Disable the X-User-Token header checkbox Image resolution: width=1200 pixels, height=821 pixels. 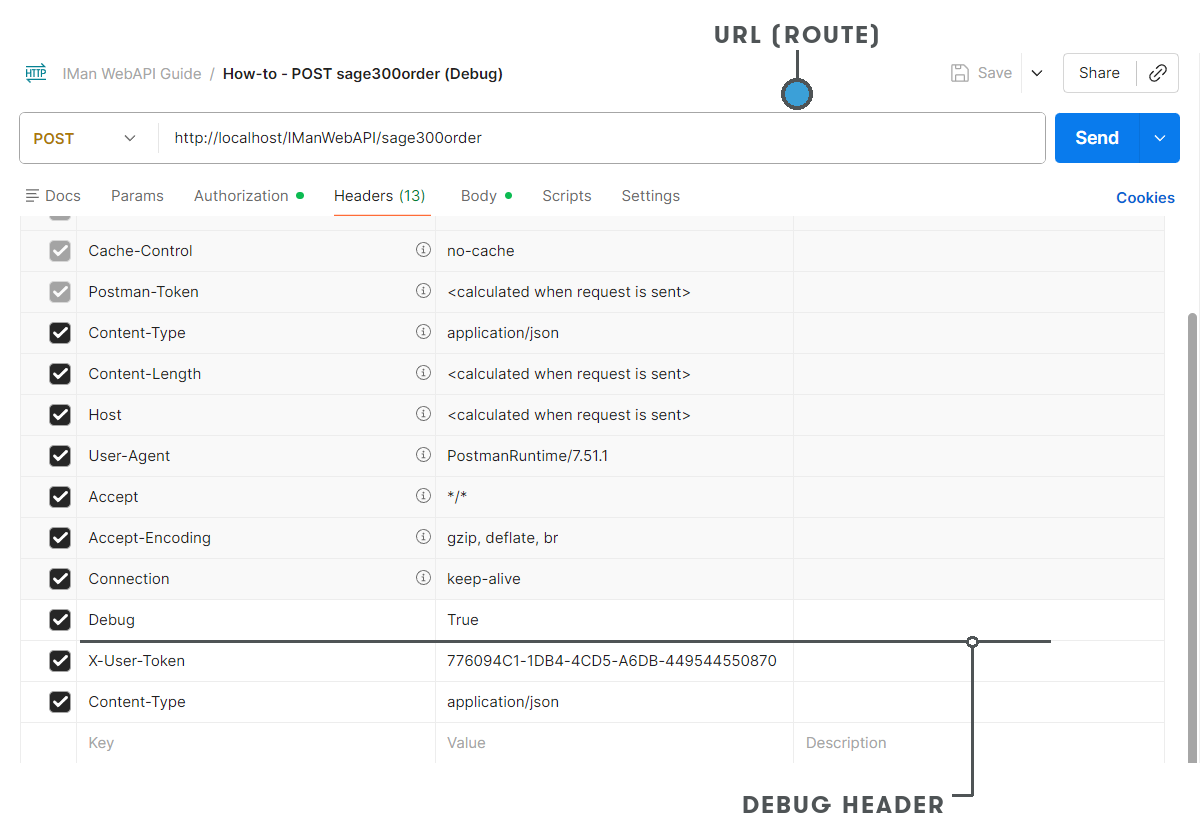tap(60, 661)
